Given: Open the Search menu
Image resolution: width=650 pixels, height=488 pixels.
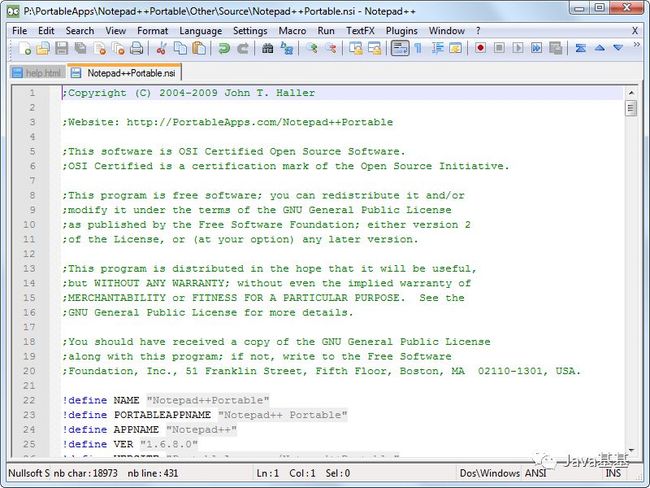Looking at the screenshot, I should click(80, 31).
